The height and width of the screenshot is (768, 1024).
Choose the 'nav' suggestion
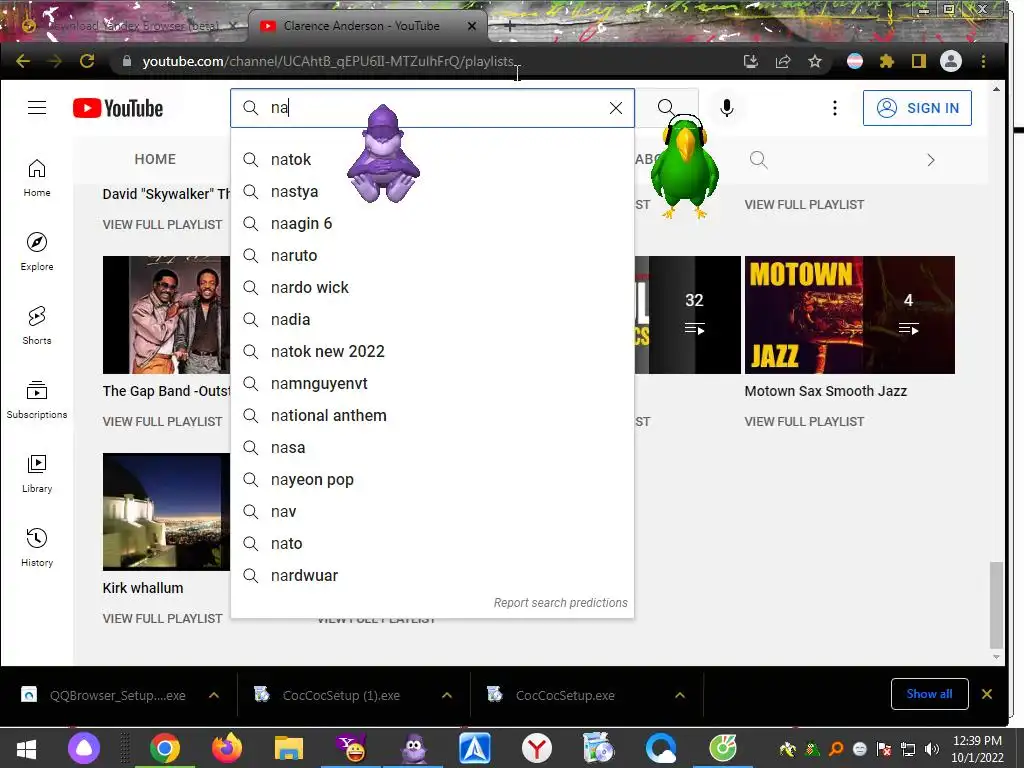[432, 511]
